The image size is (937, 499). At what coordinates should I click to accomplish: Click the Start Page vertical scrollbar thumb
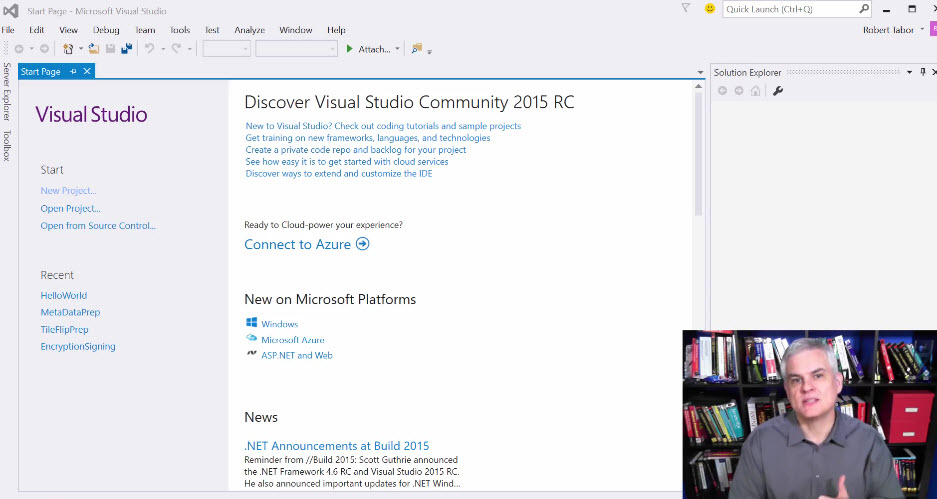[x=698, y=155]
